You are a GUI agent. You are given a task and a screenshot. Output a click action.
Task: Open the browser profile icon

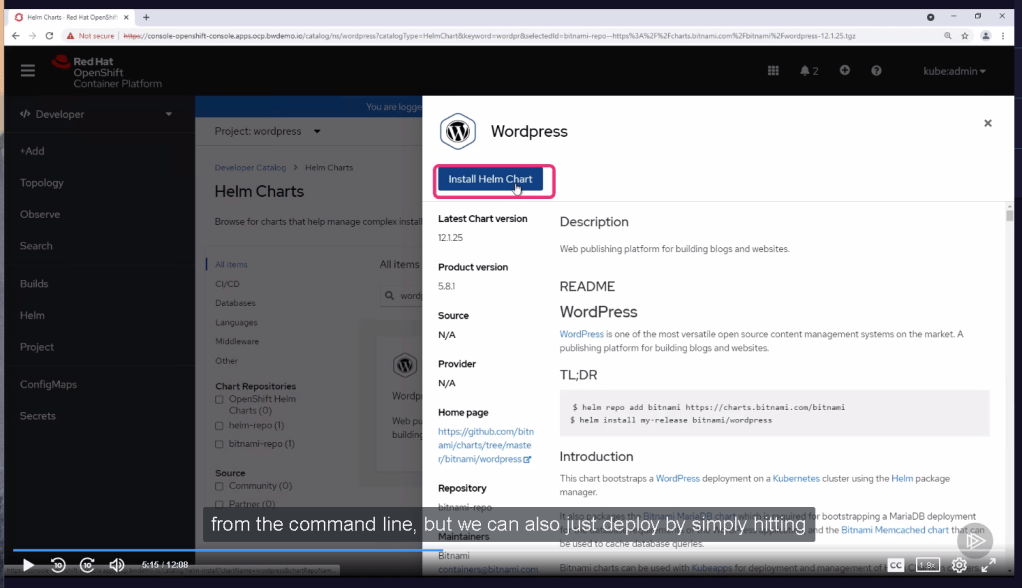pos(986,36)
